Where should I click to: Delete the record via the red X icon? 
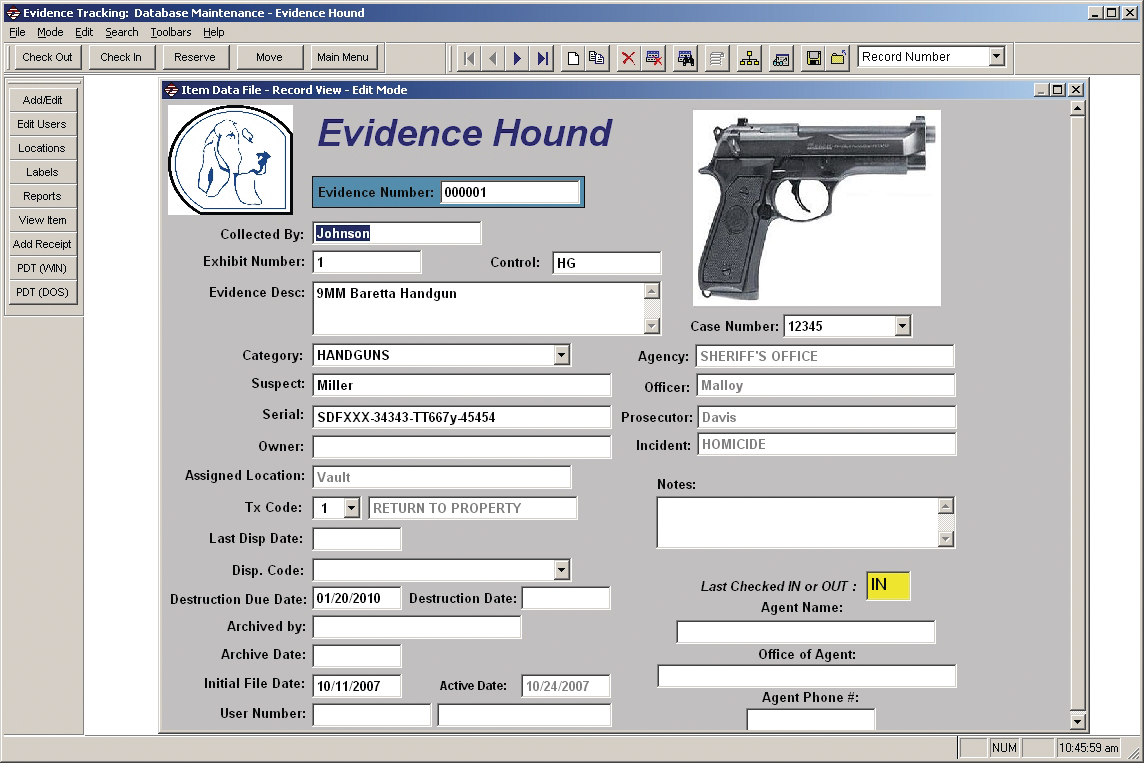[x=626, y=57]
